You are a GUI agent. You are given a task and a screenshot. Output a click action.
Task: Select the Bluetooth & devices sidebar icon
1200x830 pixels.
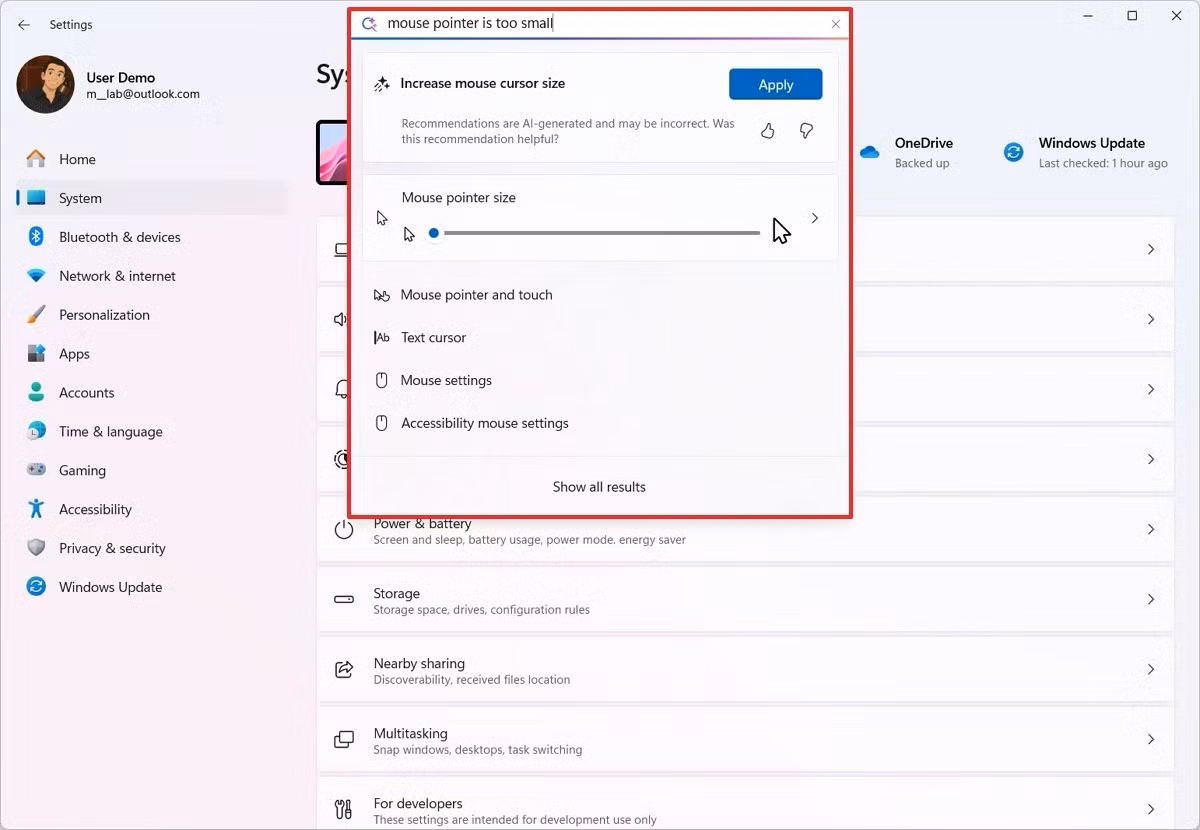tap(36, 237)
